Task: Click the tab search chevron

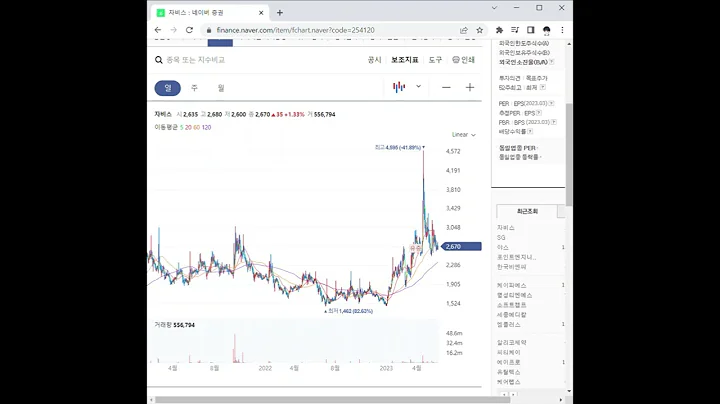Action: [495, 8]
